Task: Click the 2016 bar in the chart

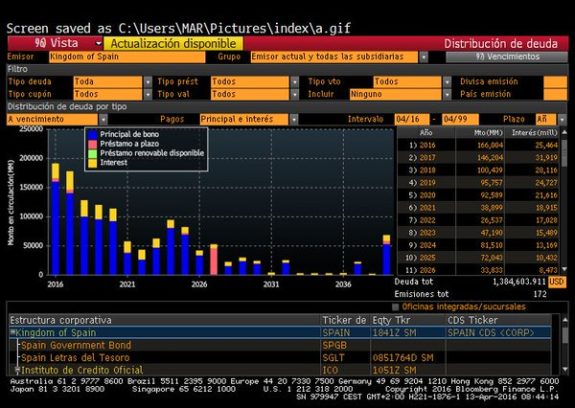Action: click(x=55, y=219)
